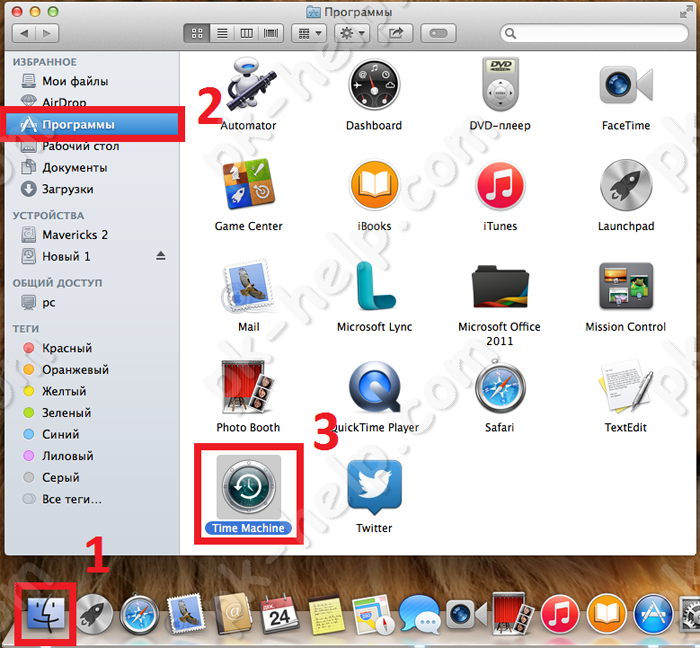Viewport: 700px width, 648px height.
Task: Go back in Finder history
Action: tap(24, 33)
